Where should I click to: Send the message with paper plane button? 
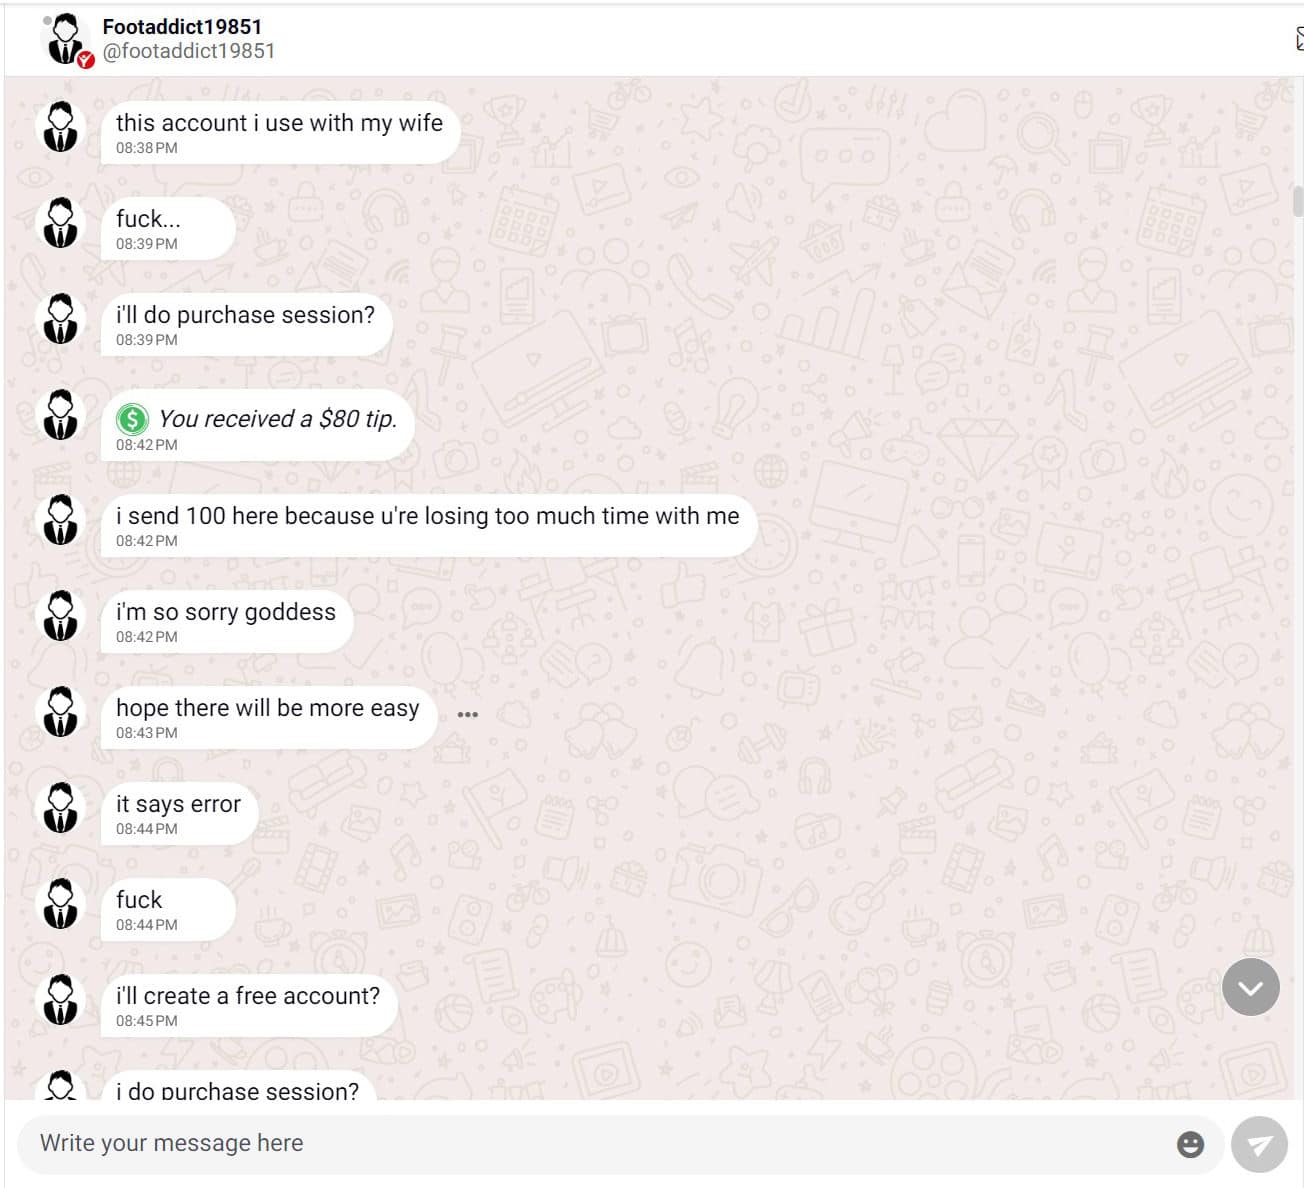pyautogui.click(x=1259, y=1144)
